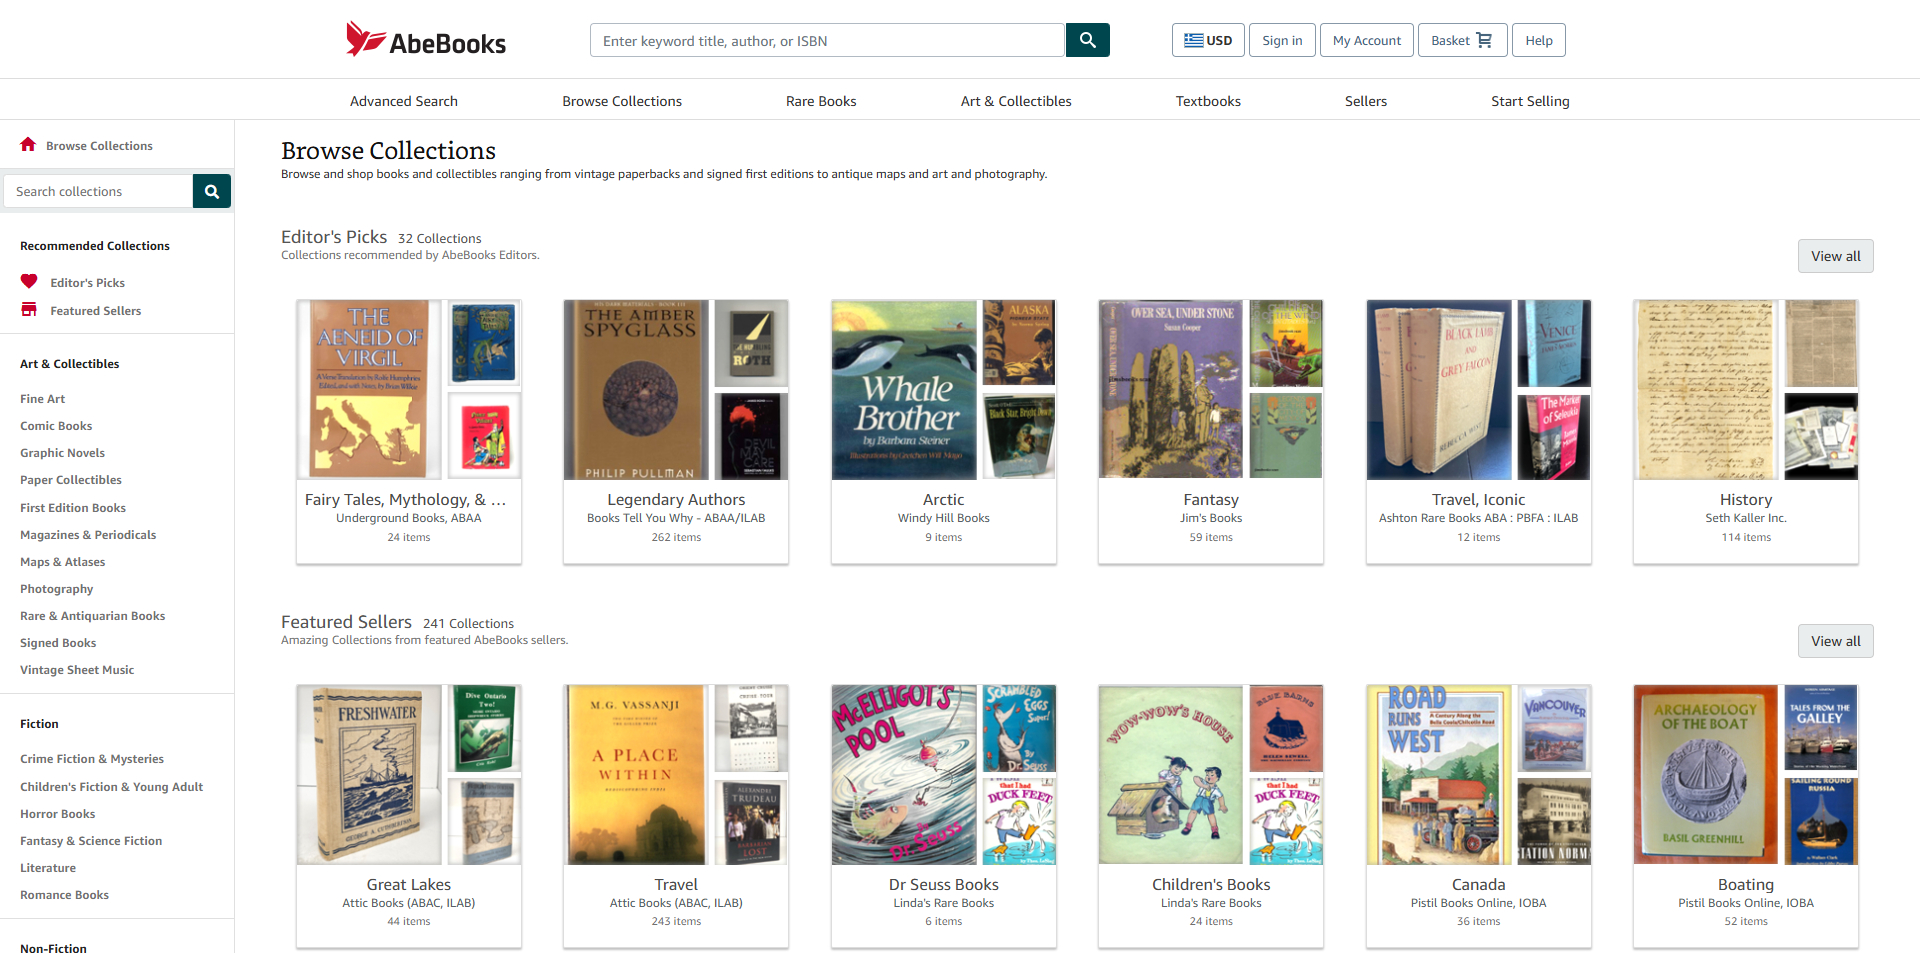Open the Dr Seuss Books collection cover
Image resolution: width=1920 pixels, height=953 pixels.
(x=903, y=773)
